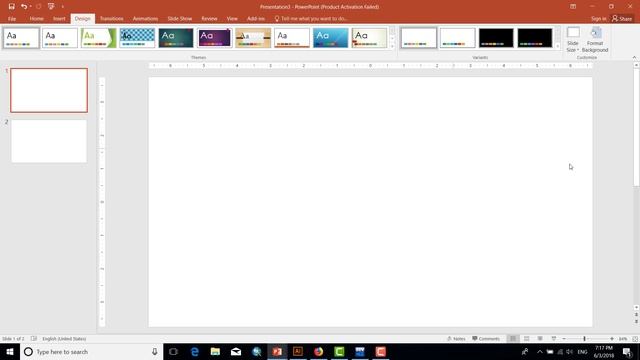The image size is (640, 360).
Task: Undo the last action
Action: click(x=24, y=7)
